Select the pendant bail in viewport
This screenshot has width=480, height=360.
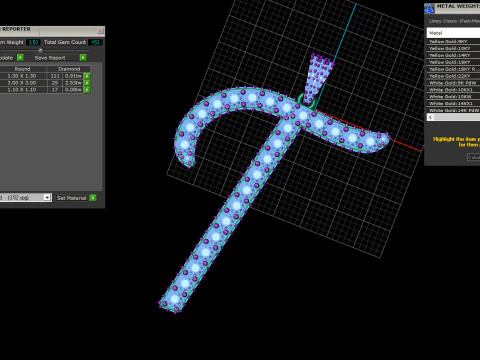(x=317, y=80)
